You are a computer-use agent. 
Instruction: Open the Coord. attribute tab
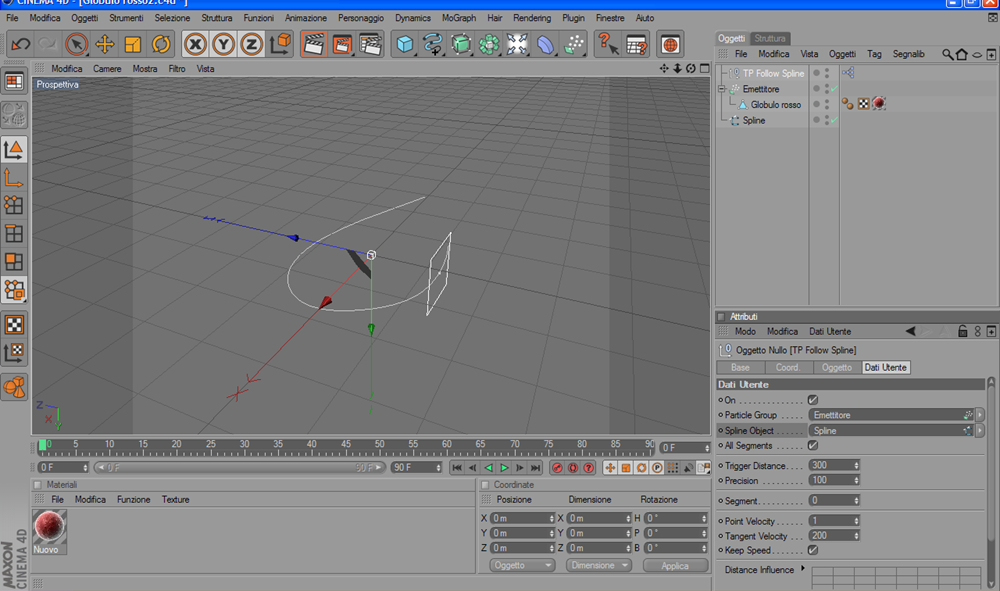pos(788,367)
